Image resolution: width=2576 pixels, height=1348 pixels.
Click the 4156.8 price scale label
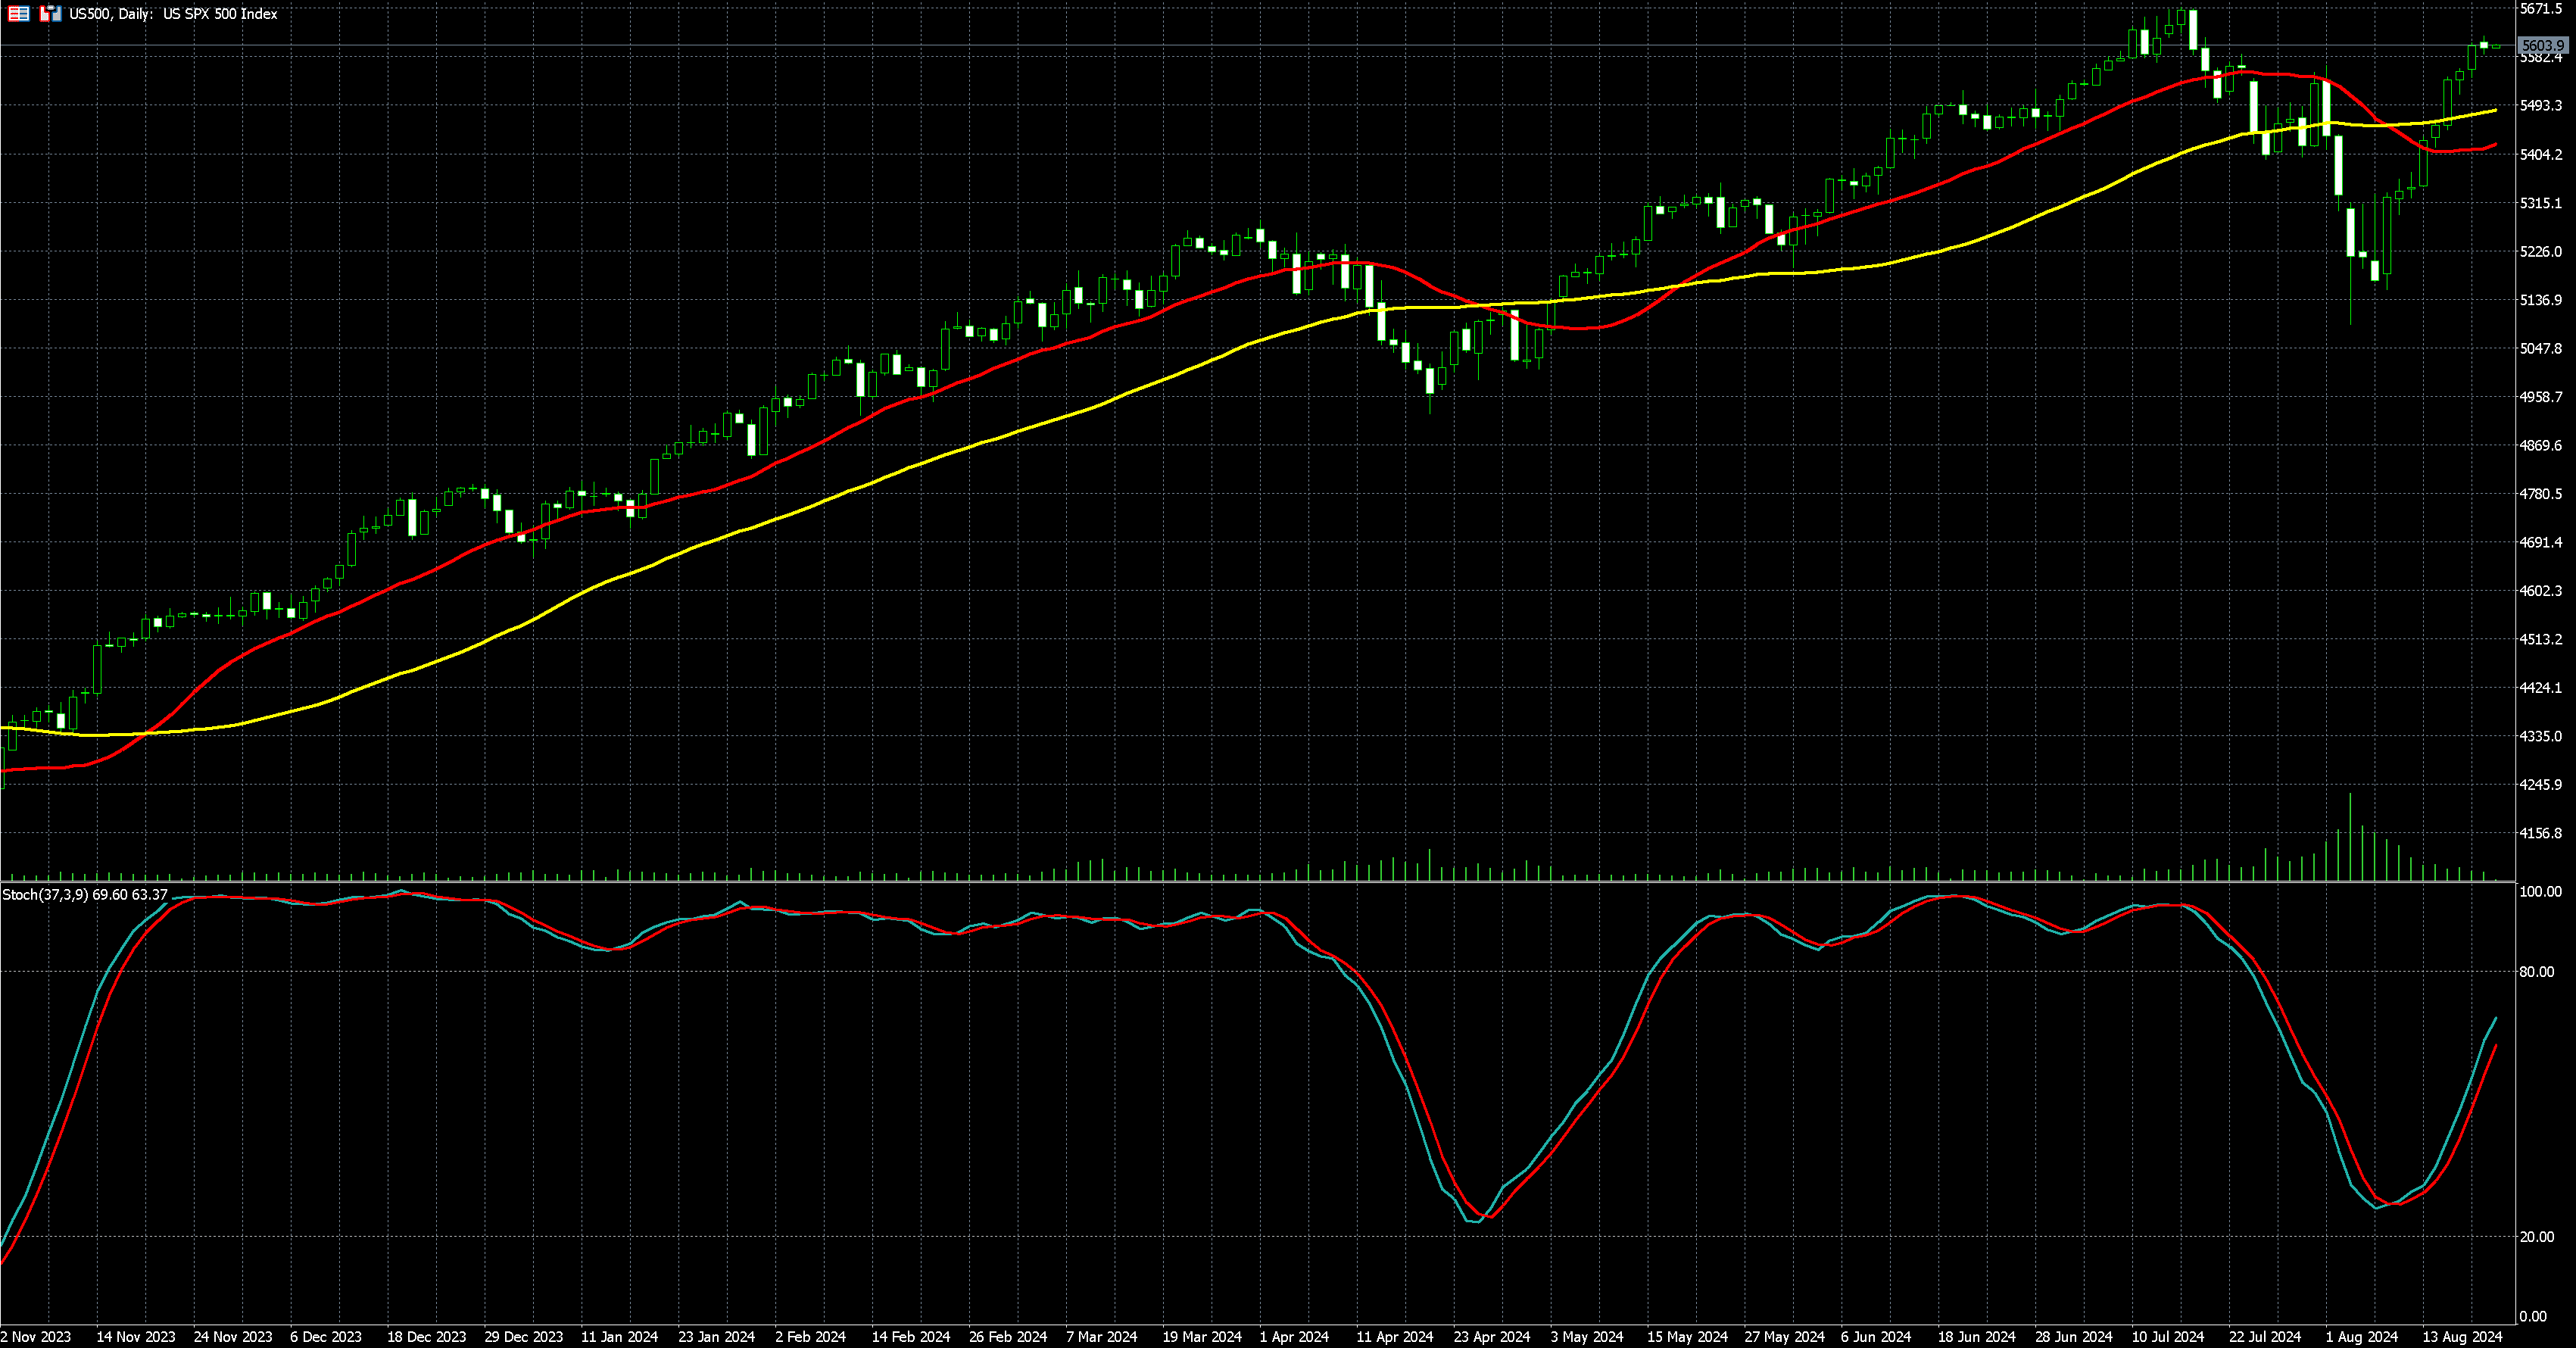coord(2540,833)
